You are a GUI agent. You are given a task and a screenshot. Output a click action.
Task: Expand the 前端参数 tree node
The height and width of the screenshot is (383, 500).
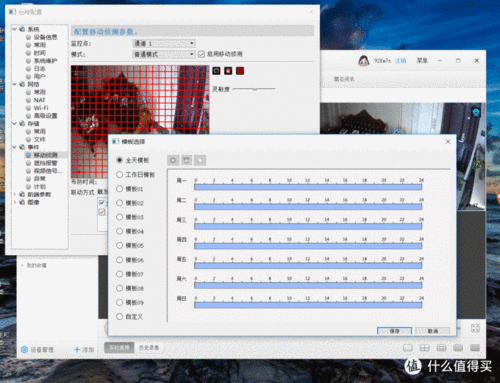[14, 194]
